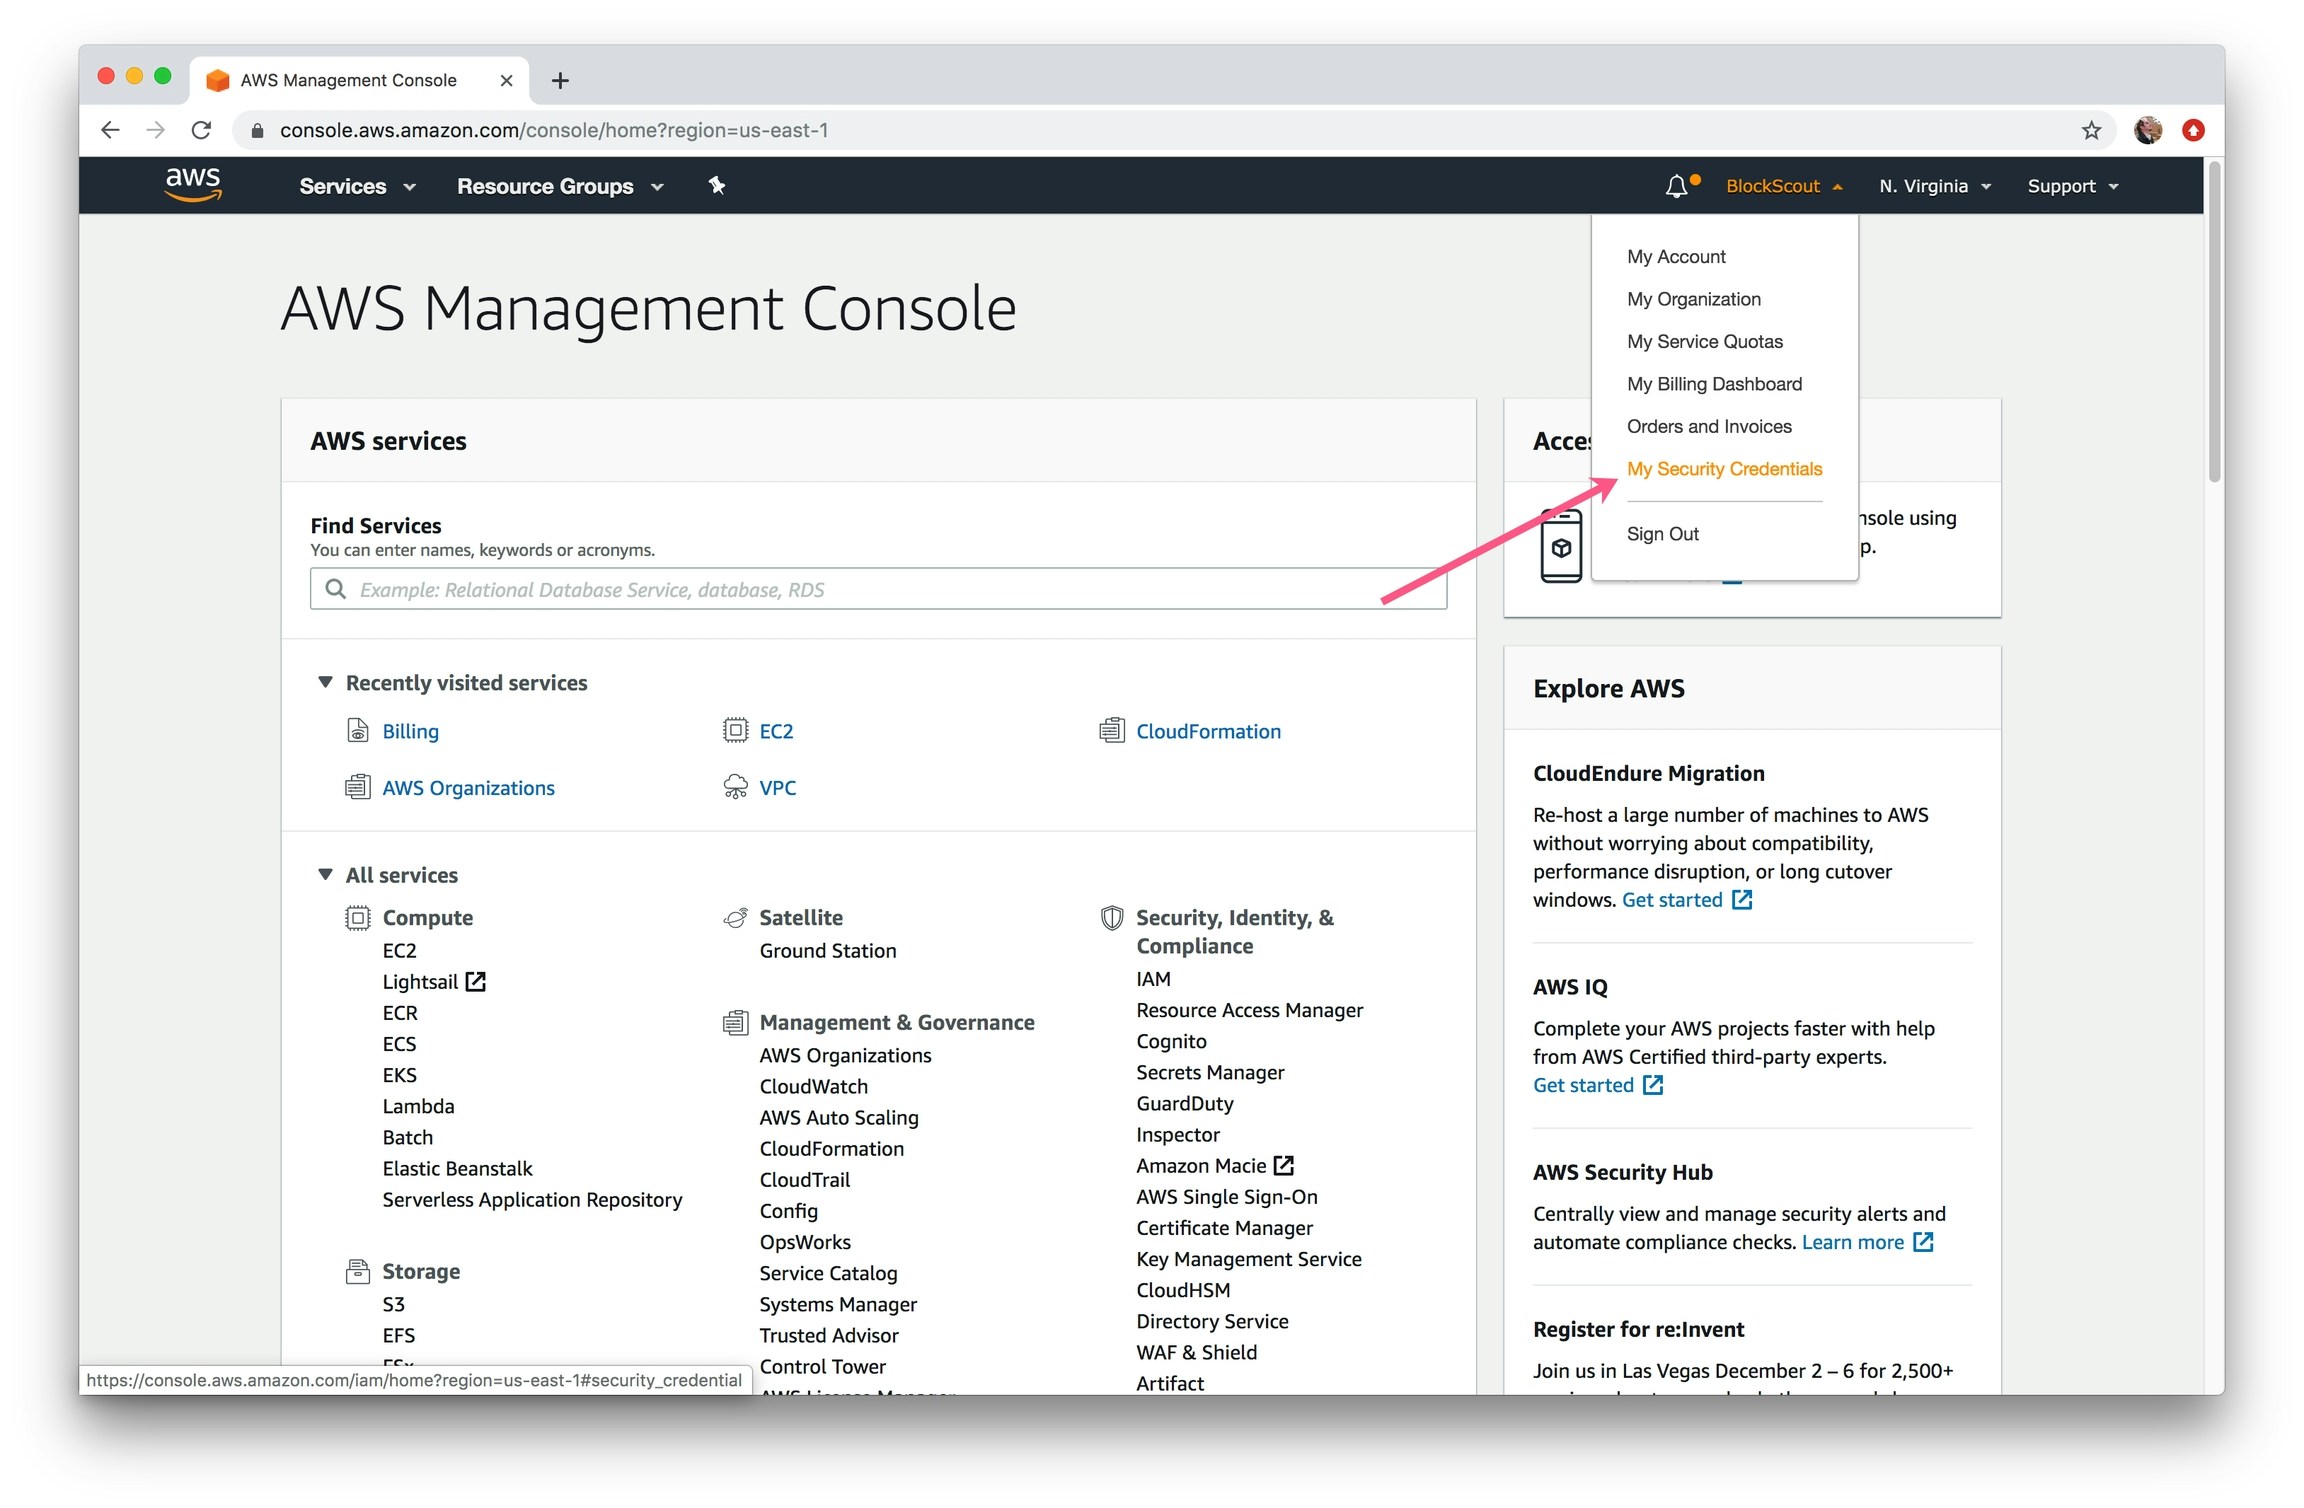
Task: Click the browser reload icon
Action: [x=201, y=130]
